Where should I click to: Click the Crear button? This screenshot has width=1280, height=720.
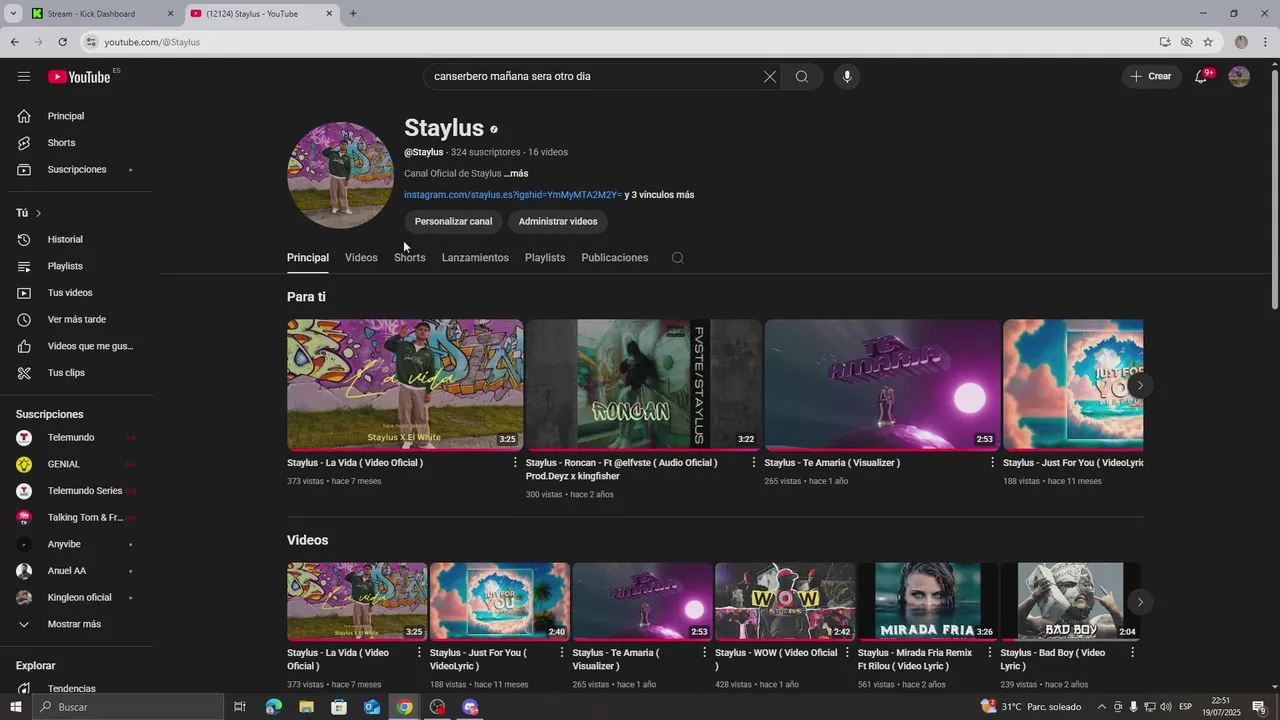tap(1151, 77)
